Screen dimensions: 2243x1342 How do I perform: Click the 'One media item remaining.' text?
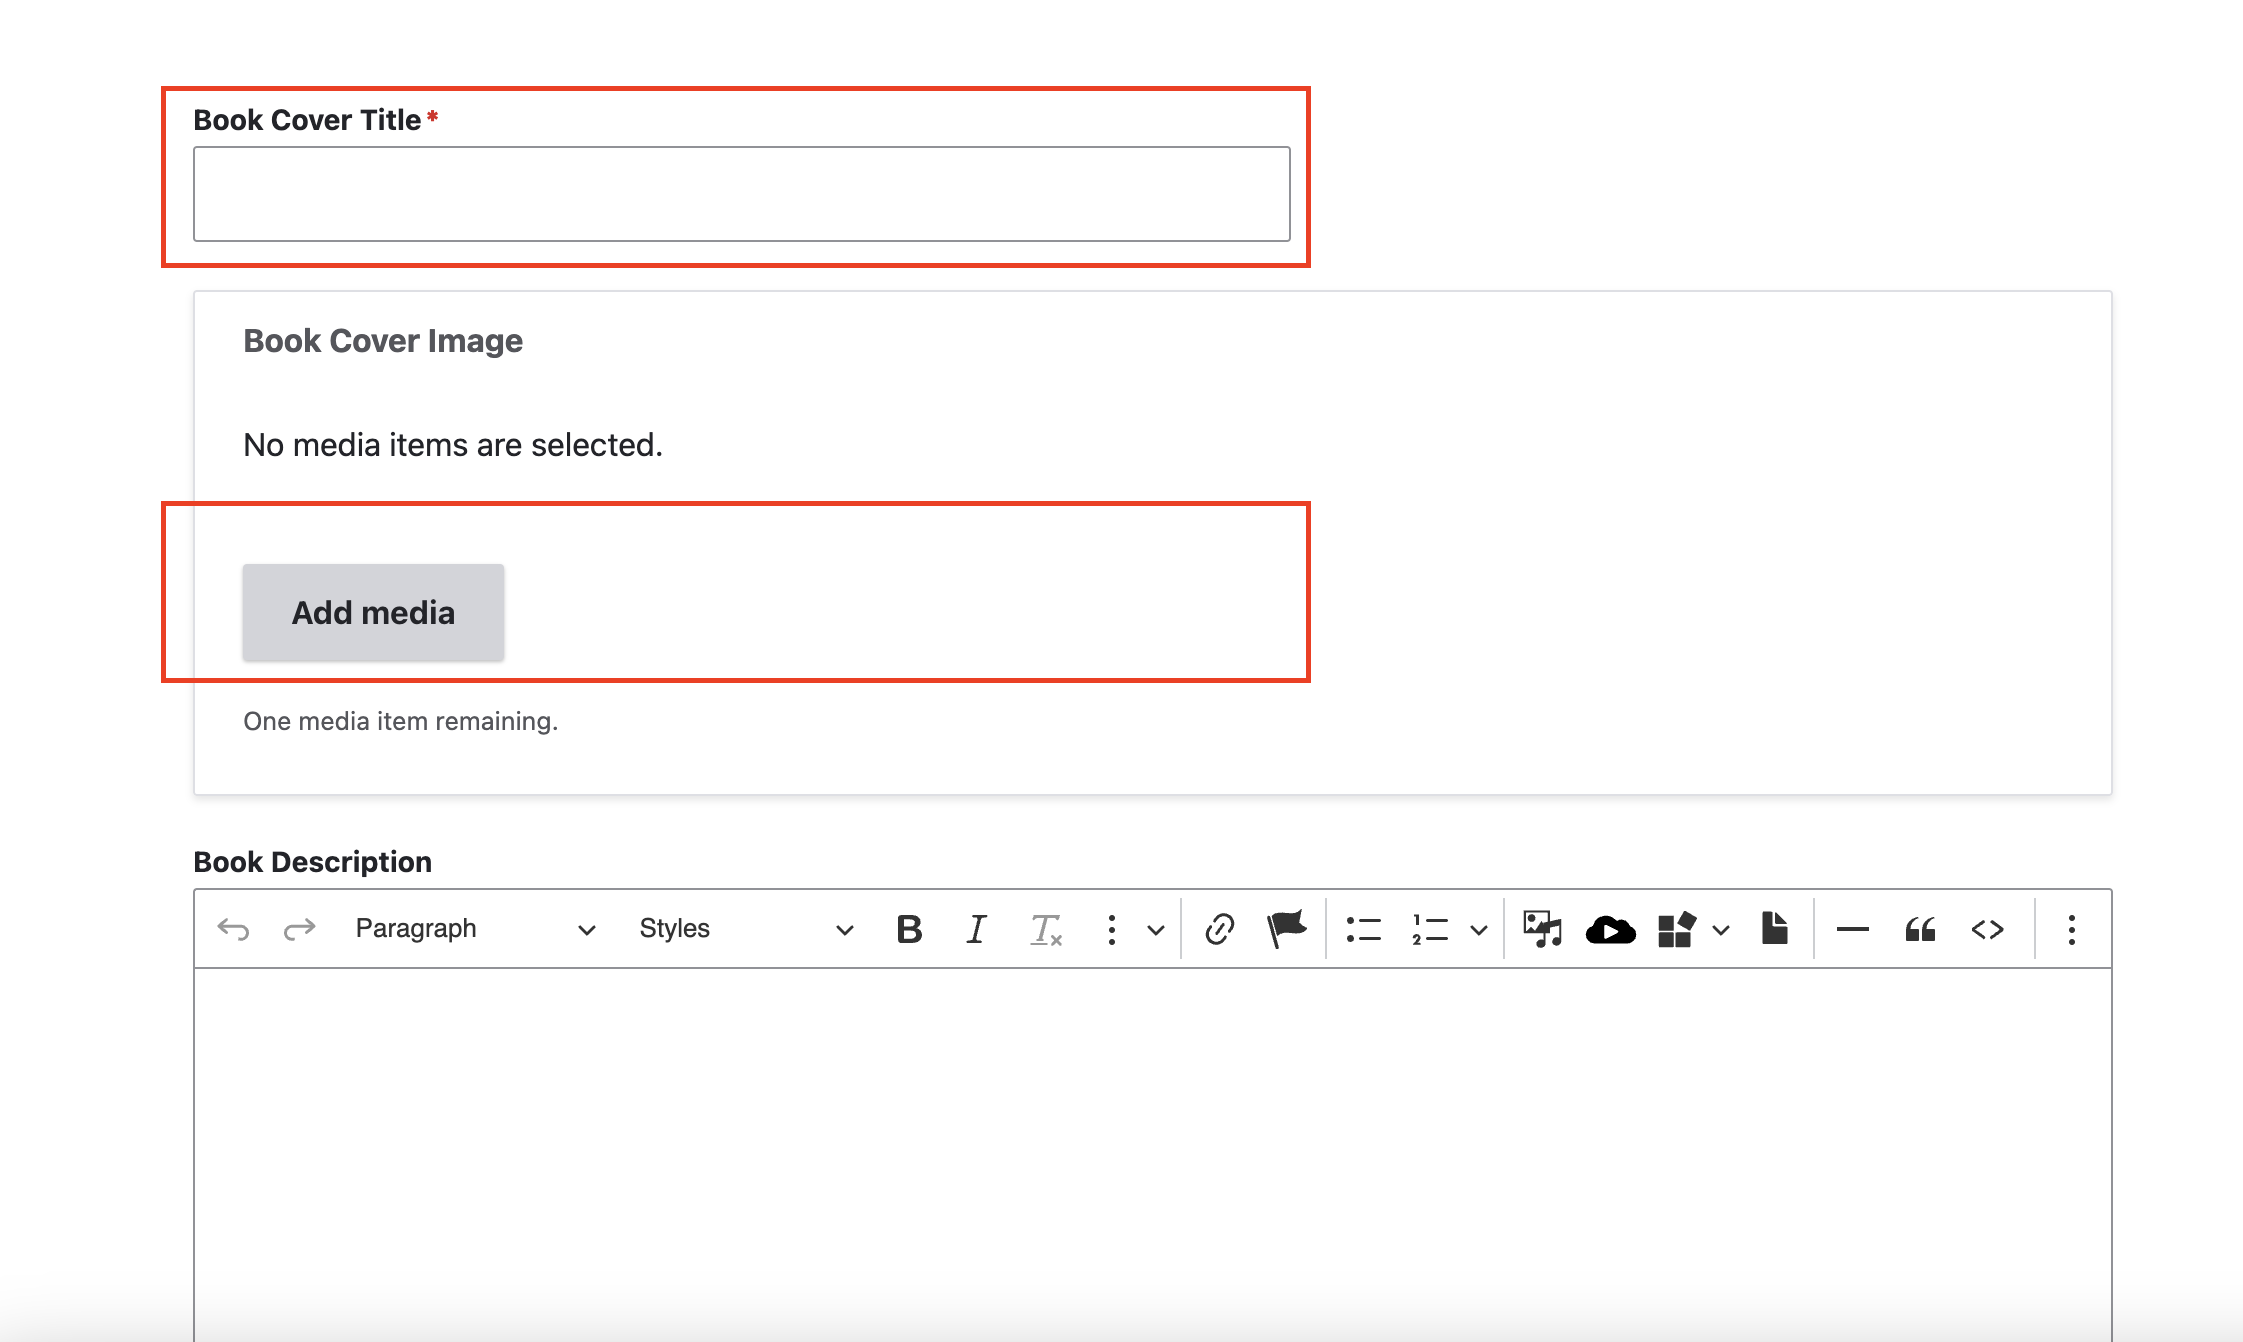tap(400, 720)
